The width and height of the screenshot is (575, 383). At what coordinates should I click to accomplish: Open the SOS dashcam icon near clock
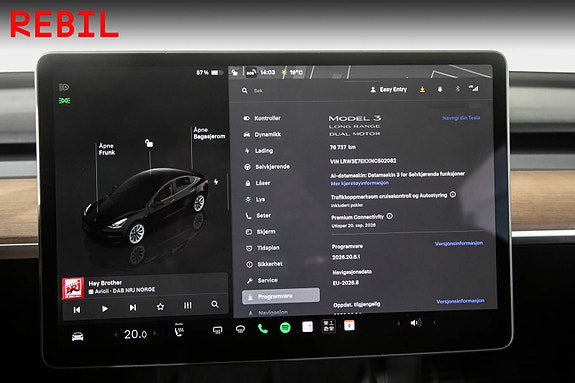[251, 72]
